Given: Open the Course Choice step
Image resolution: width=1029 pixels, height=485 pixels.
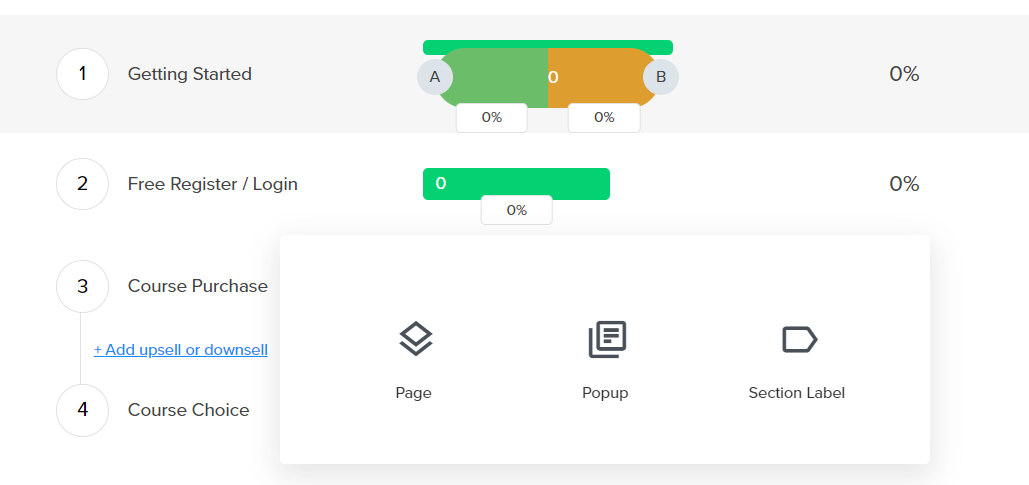Looking at the screenshot, I should [189, 410].
